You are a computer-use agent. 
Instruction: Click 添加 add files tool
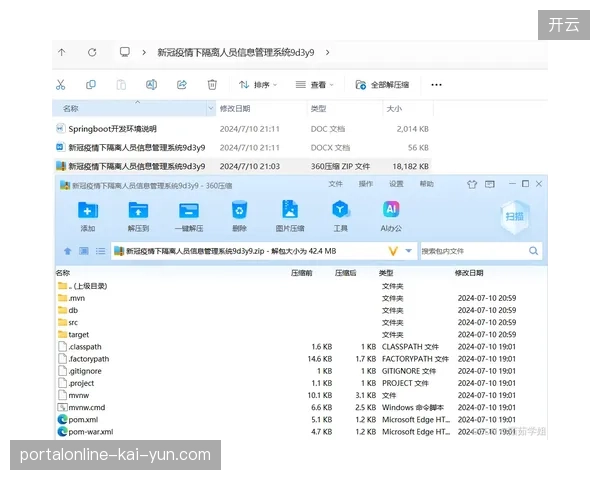coord(88,216)
